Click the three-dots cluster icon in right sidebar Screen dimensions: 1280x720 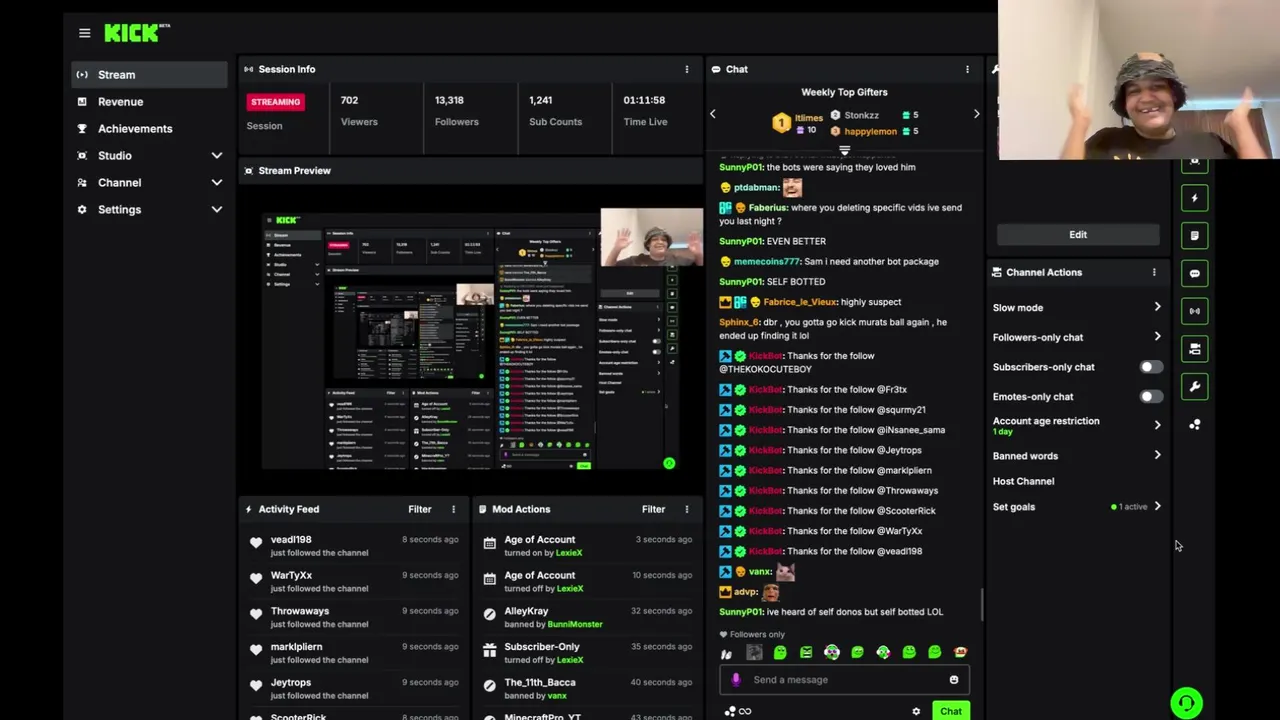tap(1194, 425)
